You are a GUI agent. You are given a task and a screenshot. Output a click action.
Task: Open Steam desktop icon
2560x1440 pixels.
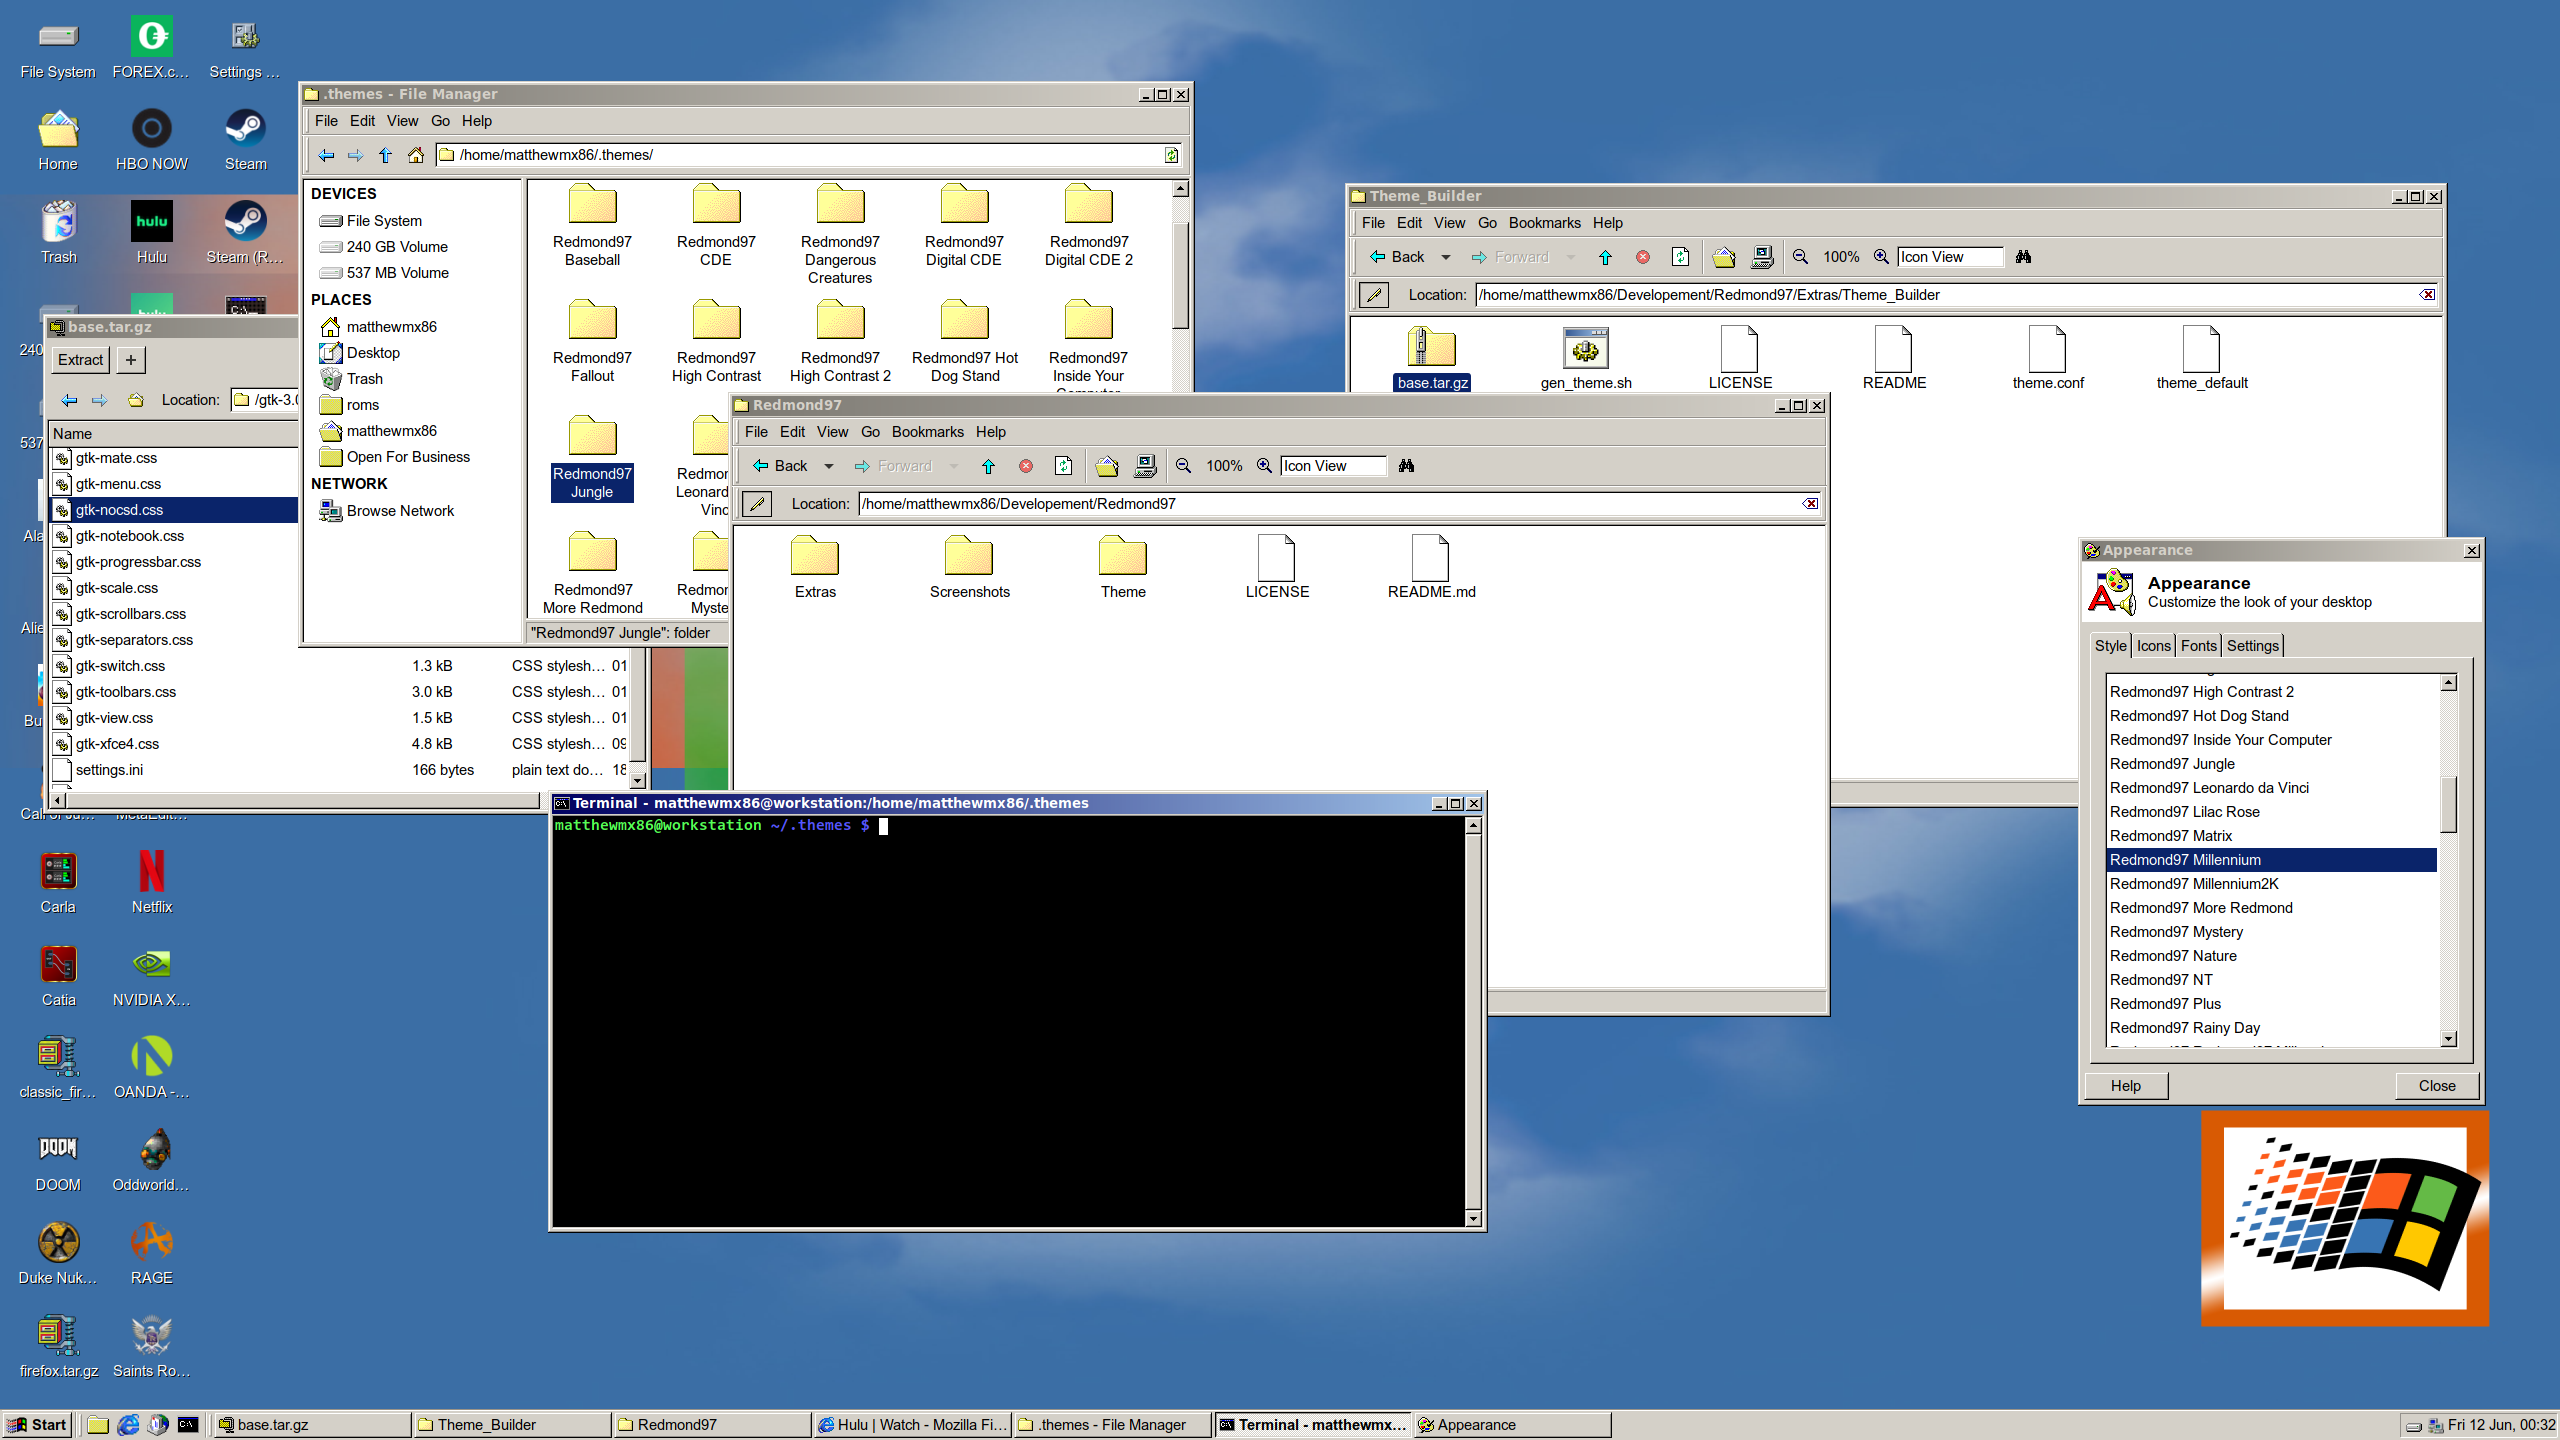(x=245, y=140)
